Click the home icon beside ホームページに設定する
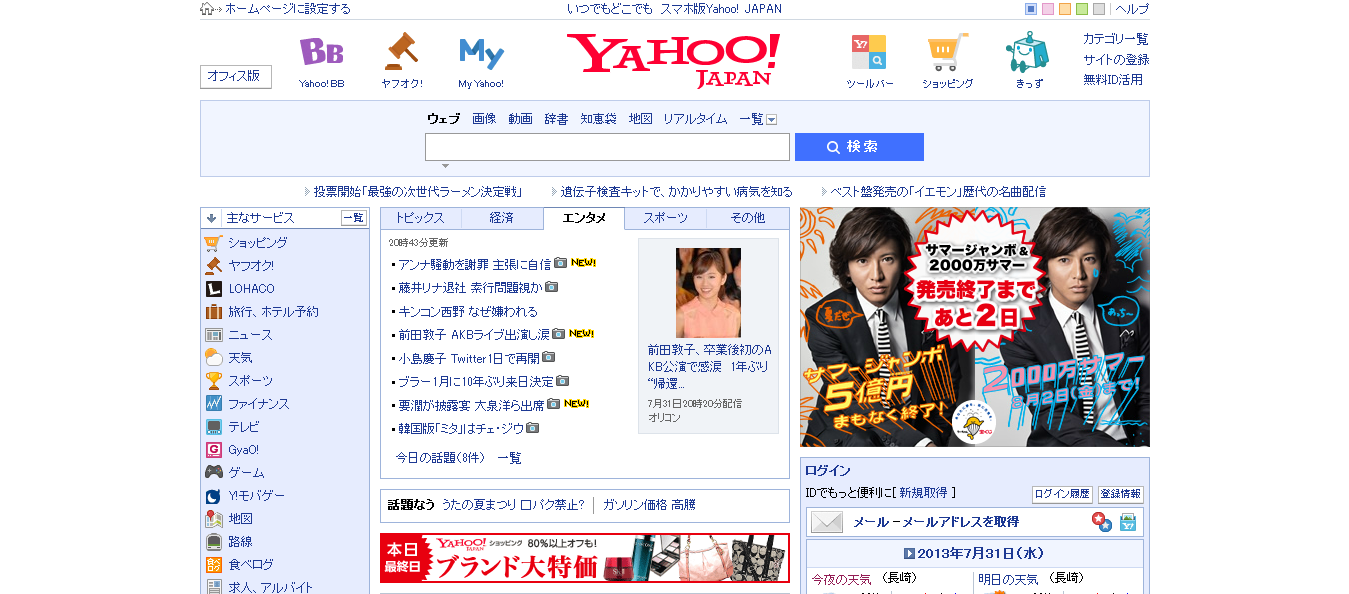 point(207,9)
